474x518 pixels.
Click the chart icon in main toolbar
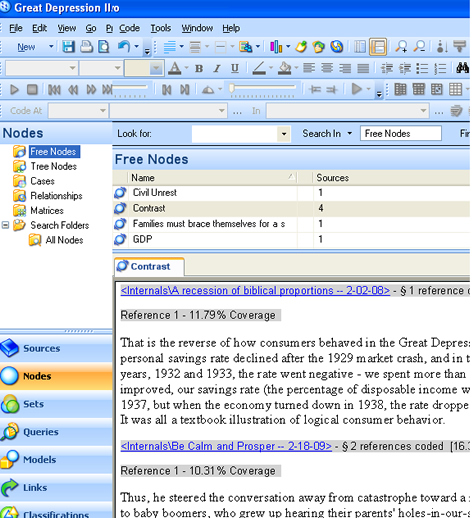tap(276, 47)
